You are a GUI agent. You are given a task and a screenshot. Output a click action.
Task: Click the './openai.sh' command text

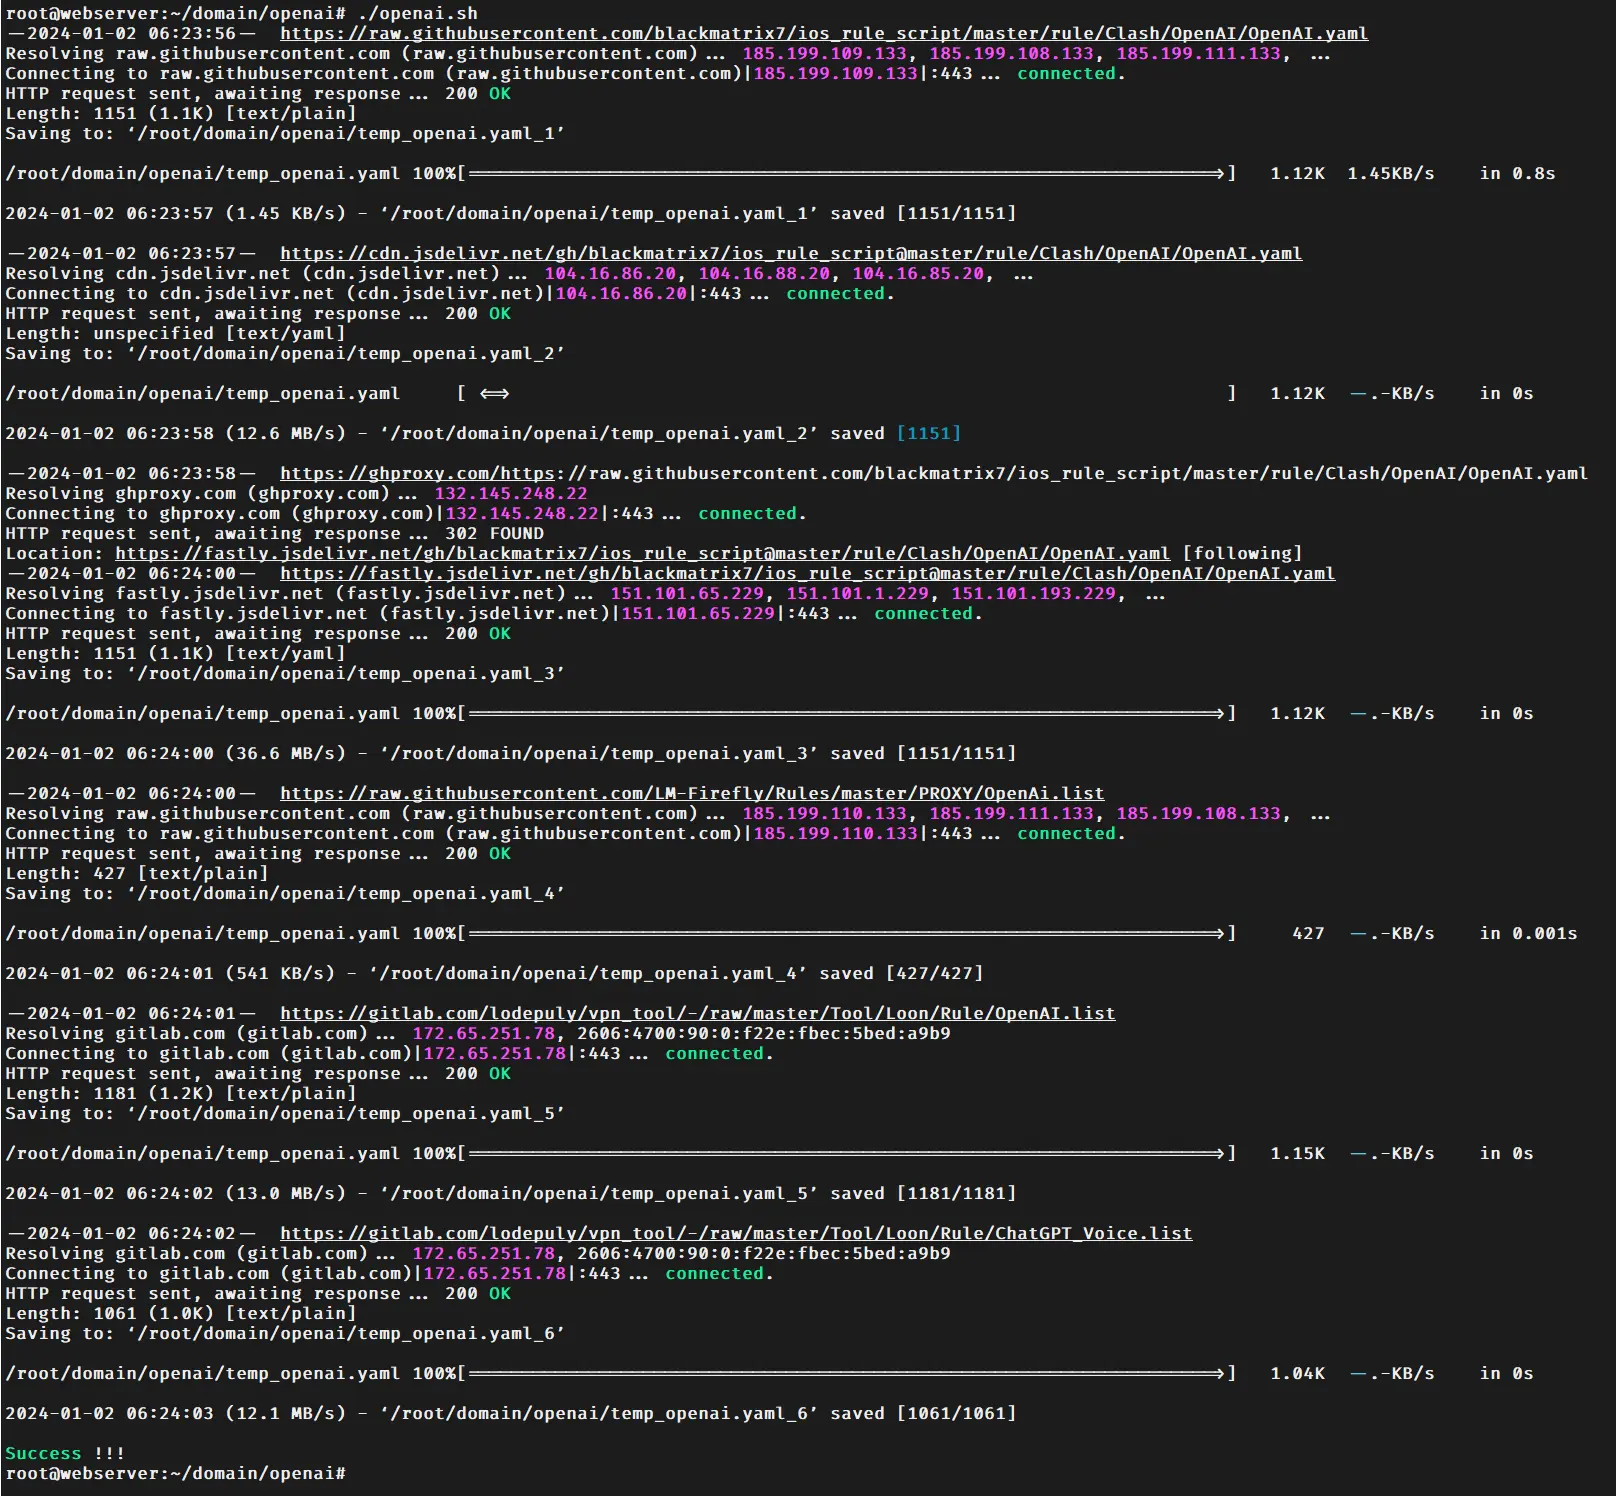pos(418,13)
